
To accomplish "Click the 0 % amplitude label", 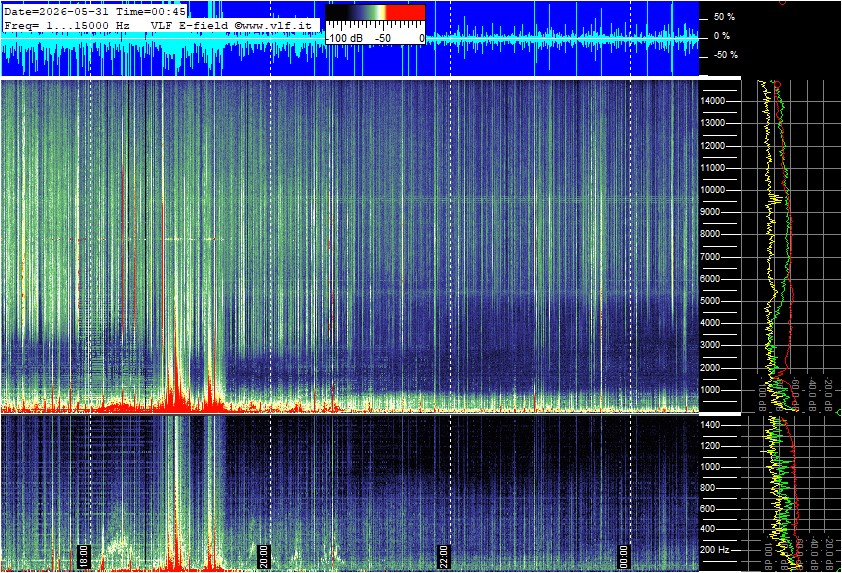I will tap(722, 36).
